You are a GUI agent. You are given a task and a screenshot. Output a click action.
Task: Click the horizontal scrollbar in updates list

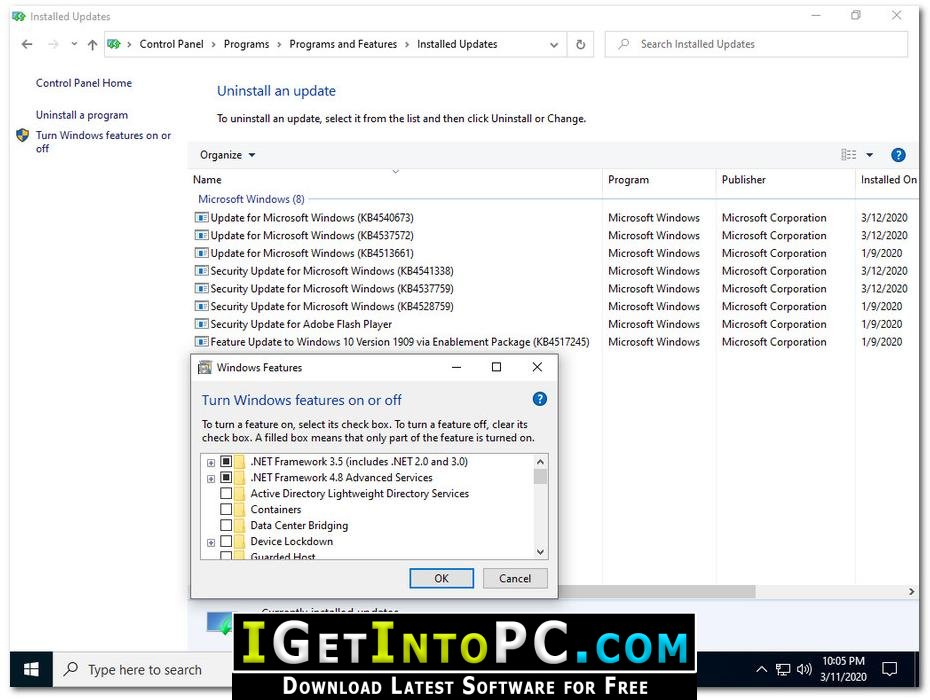coord(656,591)
